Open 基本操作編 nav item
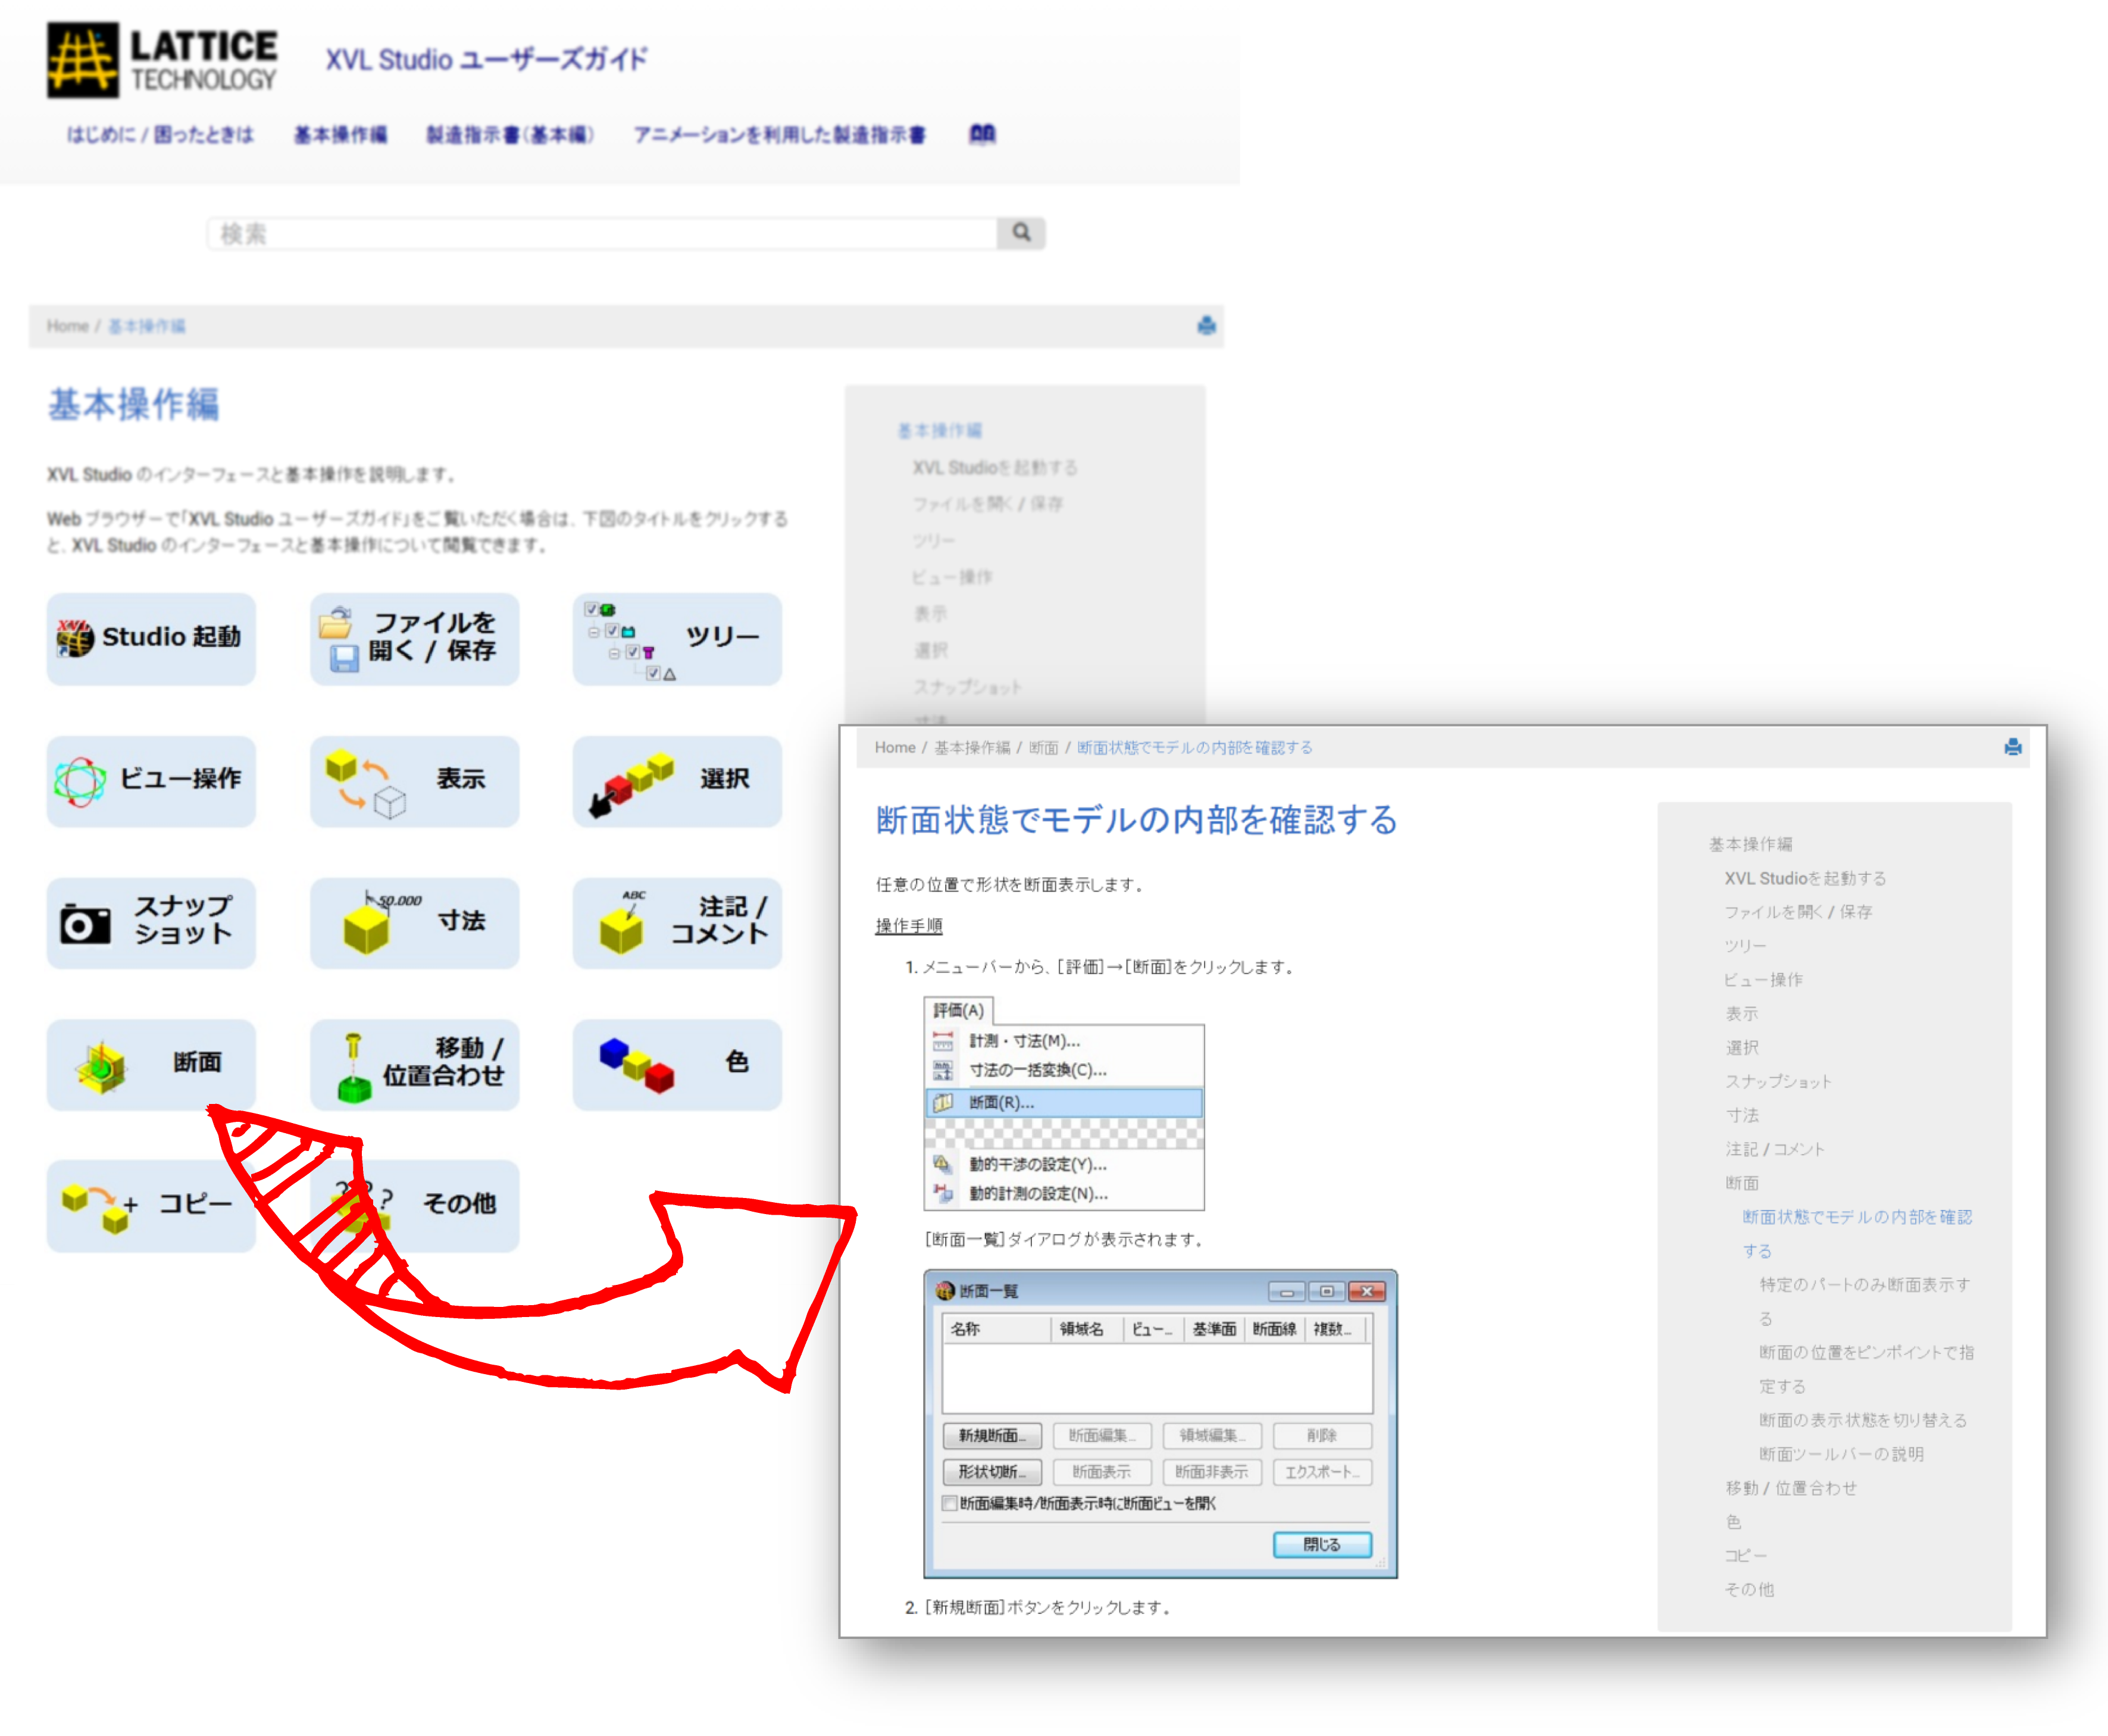The width and height of the screenshot is (2108, 1736). pos(340,134)
